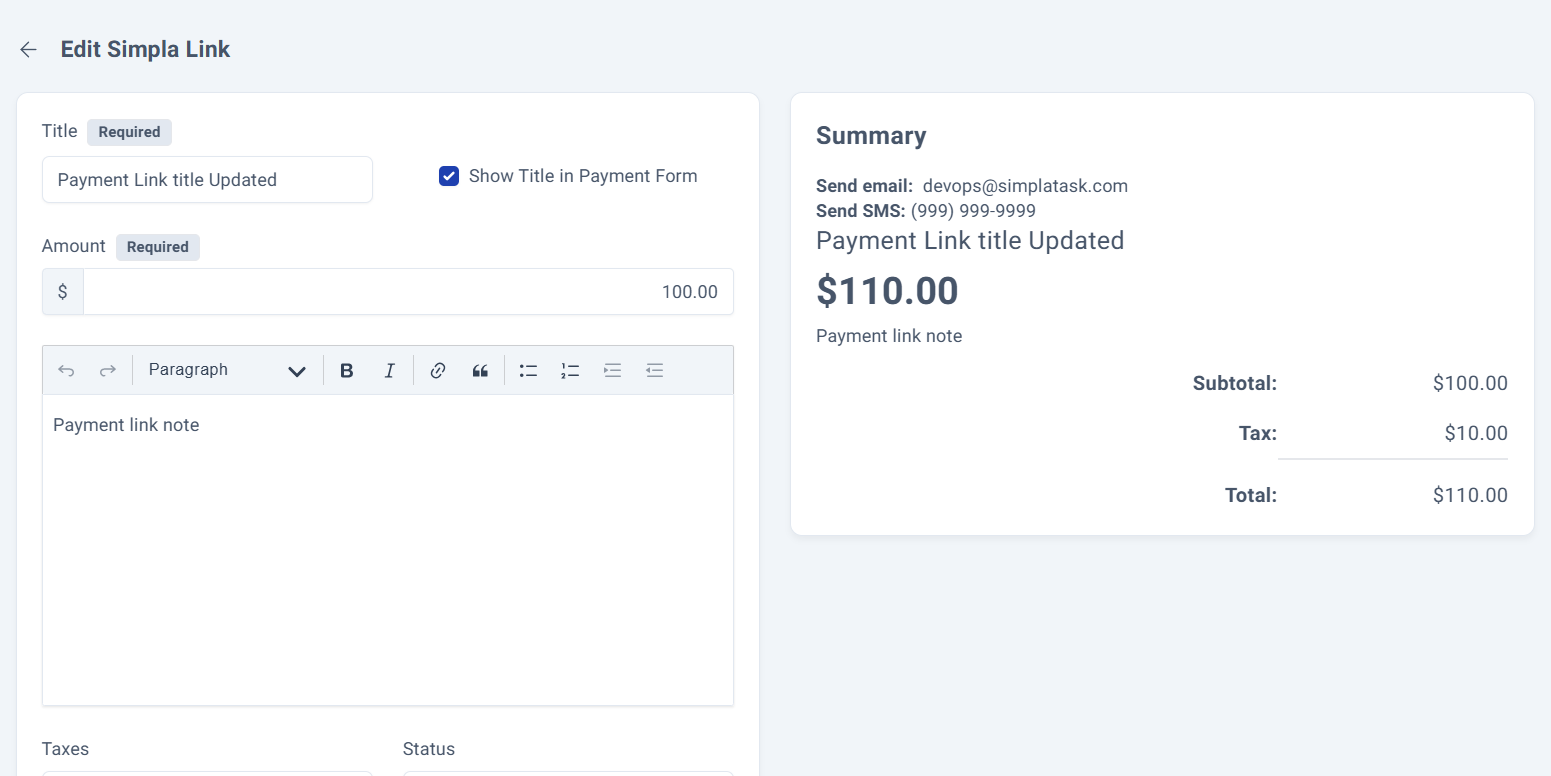Create a numbered list
Screen dimensions: 1551x776
click(x=570, y=370)
